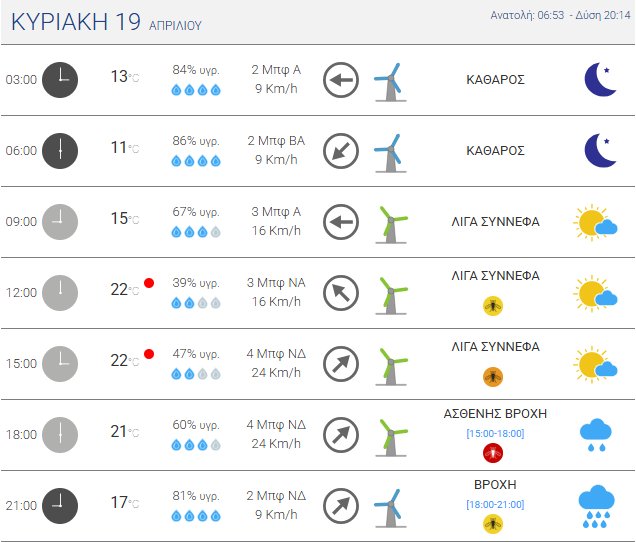Click the orange mosquito icon at 15:00

493,377
